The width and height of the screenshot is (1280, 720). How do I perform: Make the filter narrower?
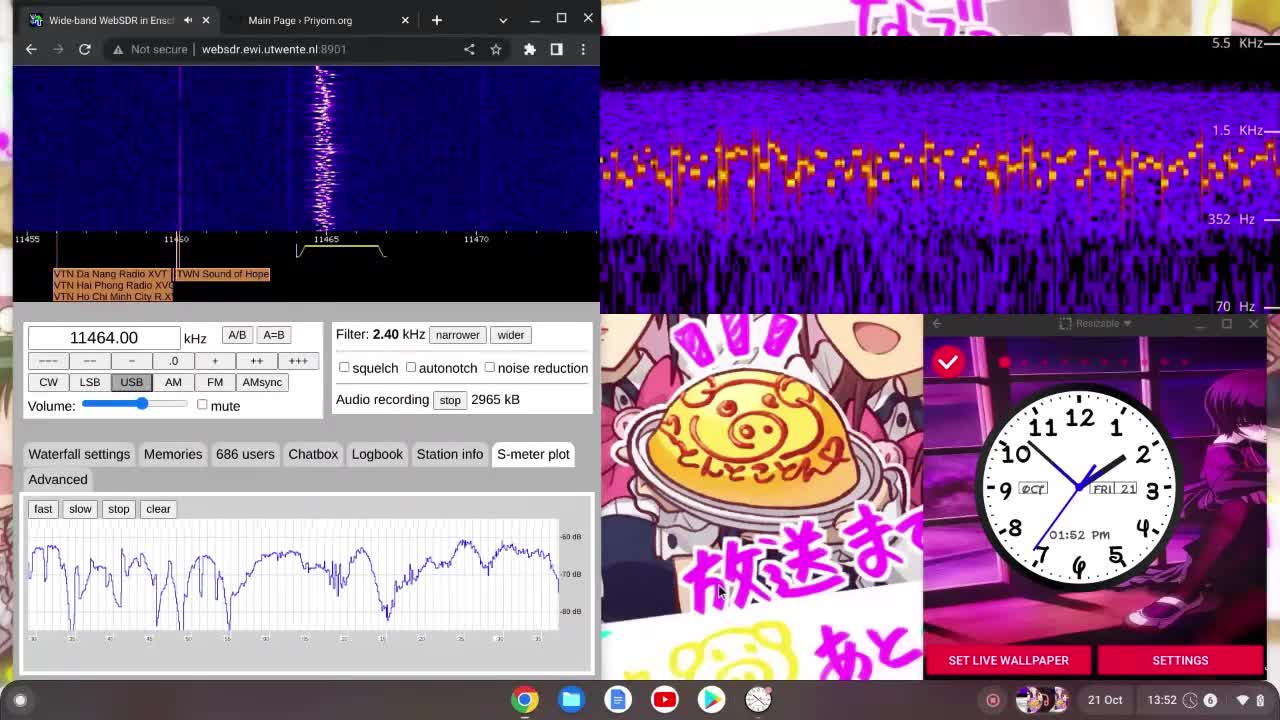coord(457,335)
